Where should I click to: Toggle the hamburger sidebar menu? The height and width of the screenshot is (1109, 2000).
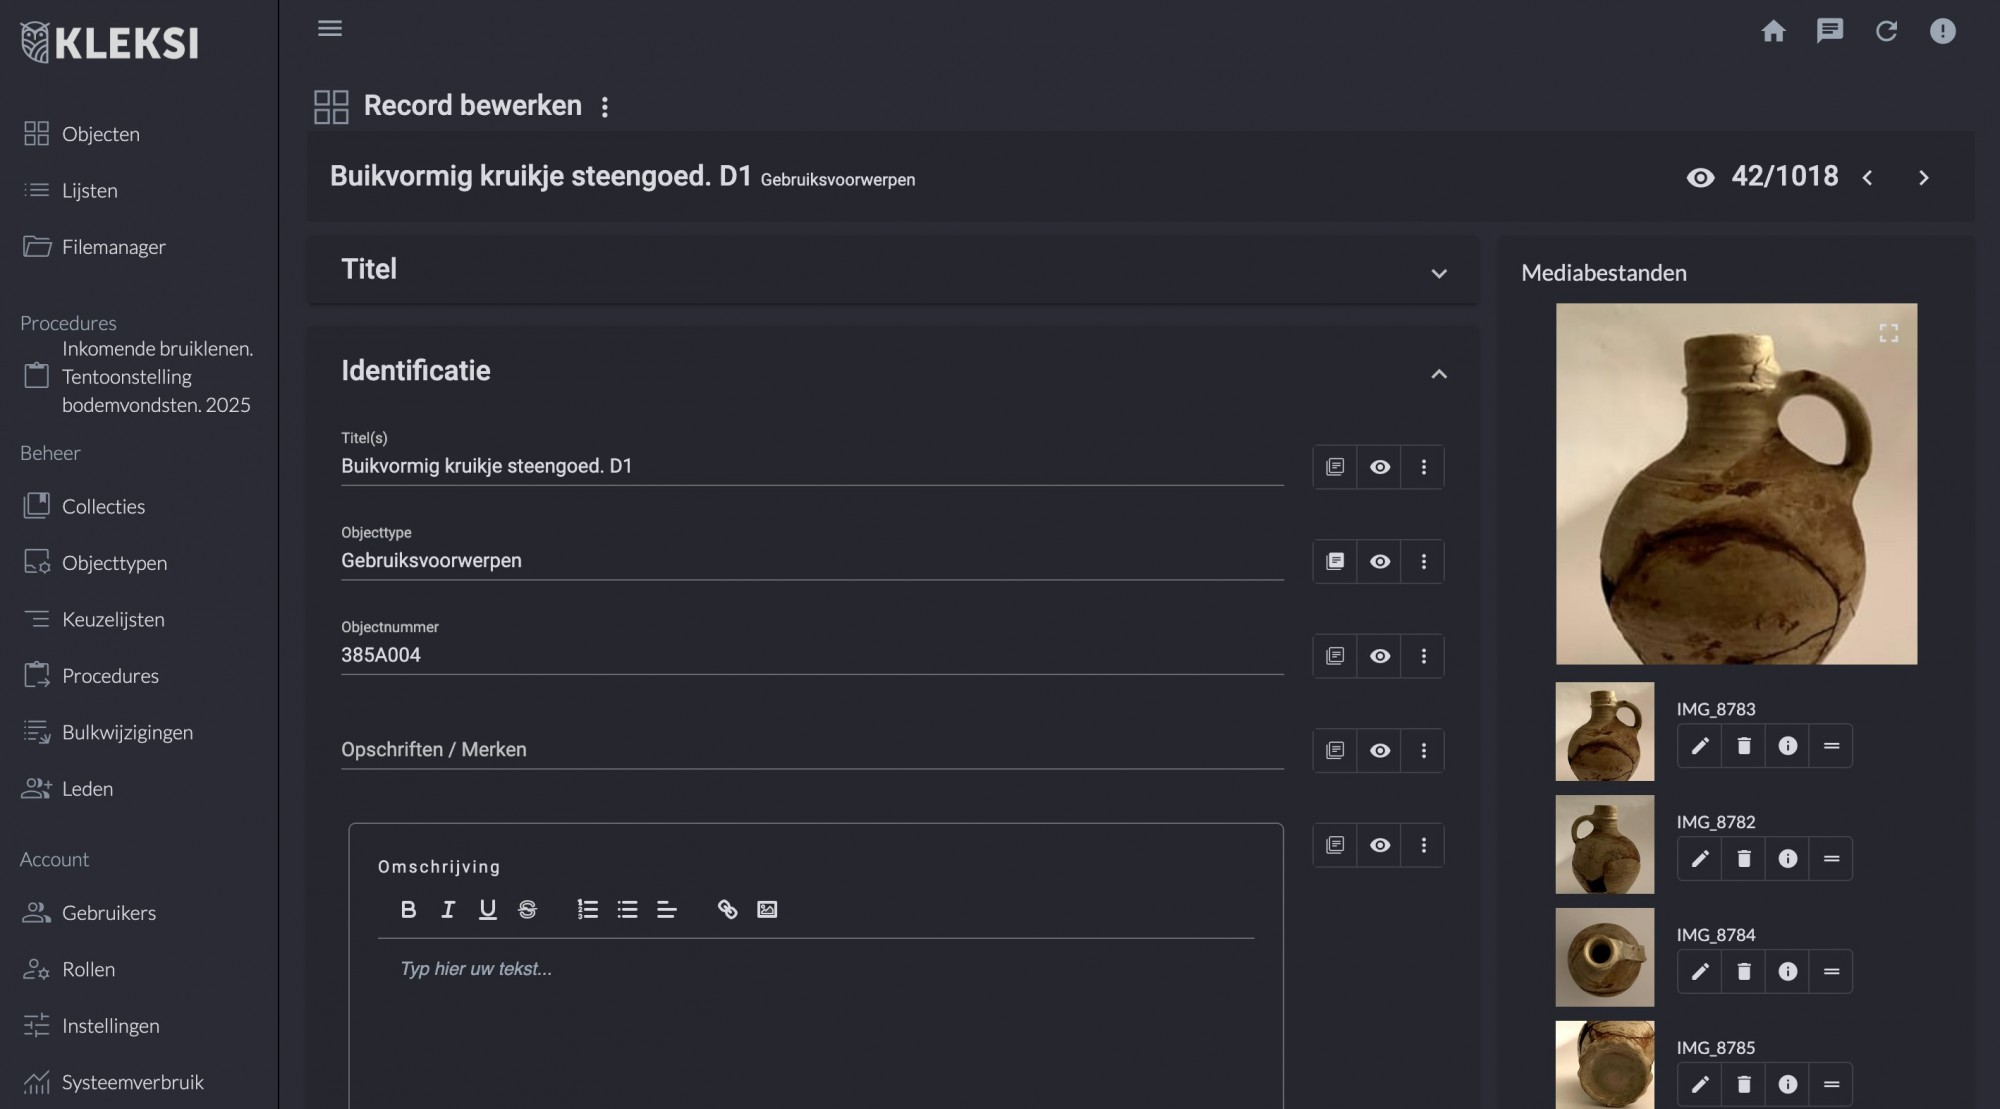click(330, 28)
